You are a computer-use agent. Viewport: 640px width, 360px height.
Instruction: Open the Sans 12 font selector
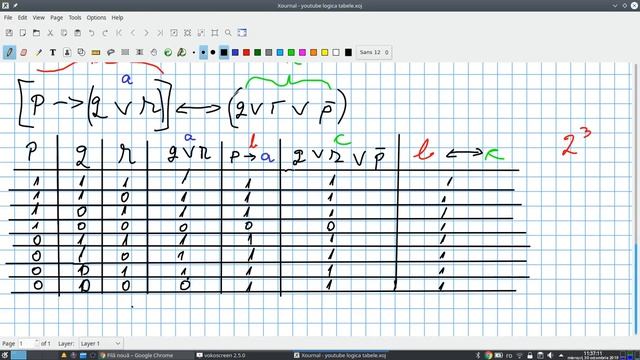point(374,52)
